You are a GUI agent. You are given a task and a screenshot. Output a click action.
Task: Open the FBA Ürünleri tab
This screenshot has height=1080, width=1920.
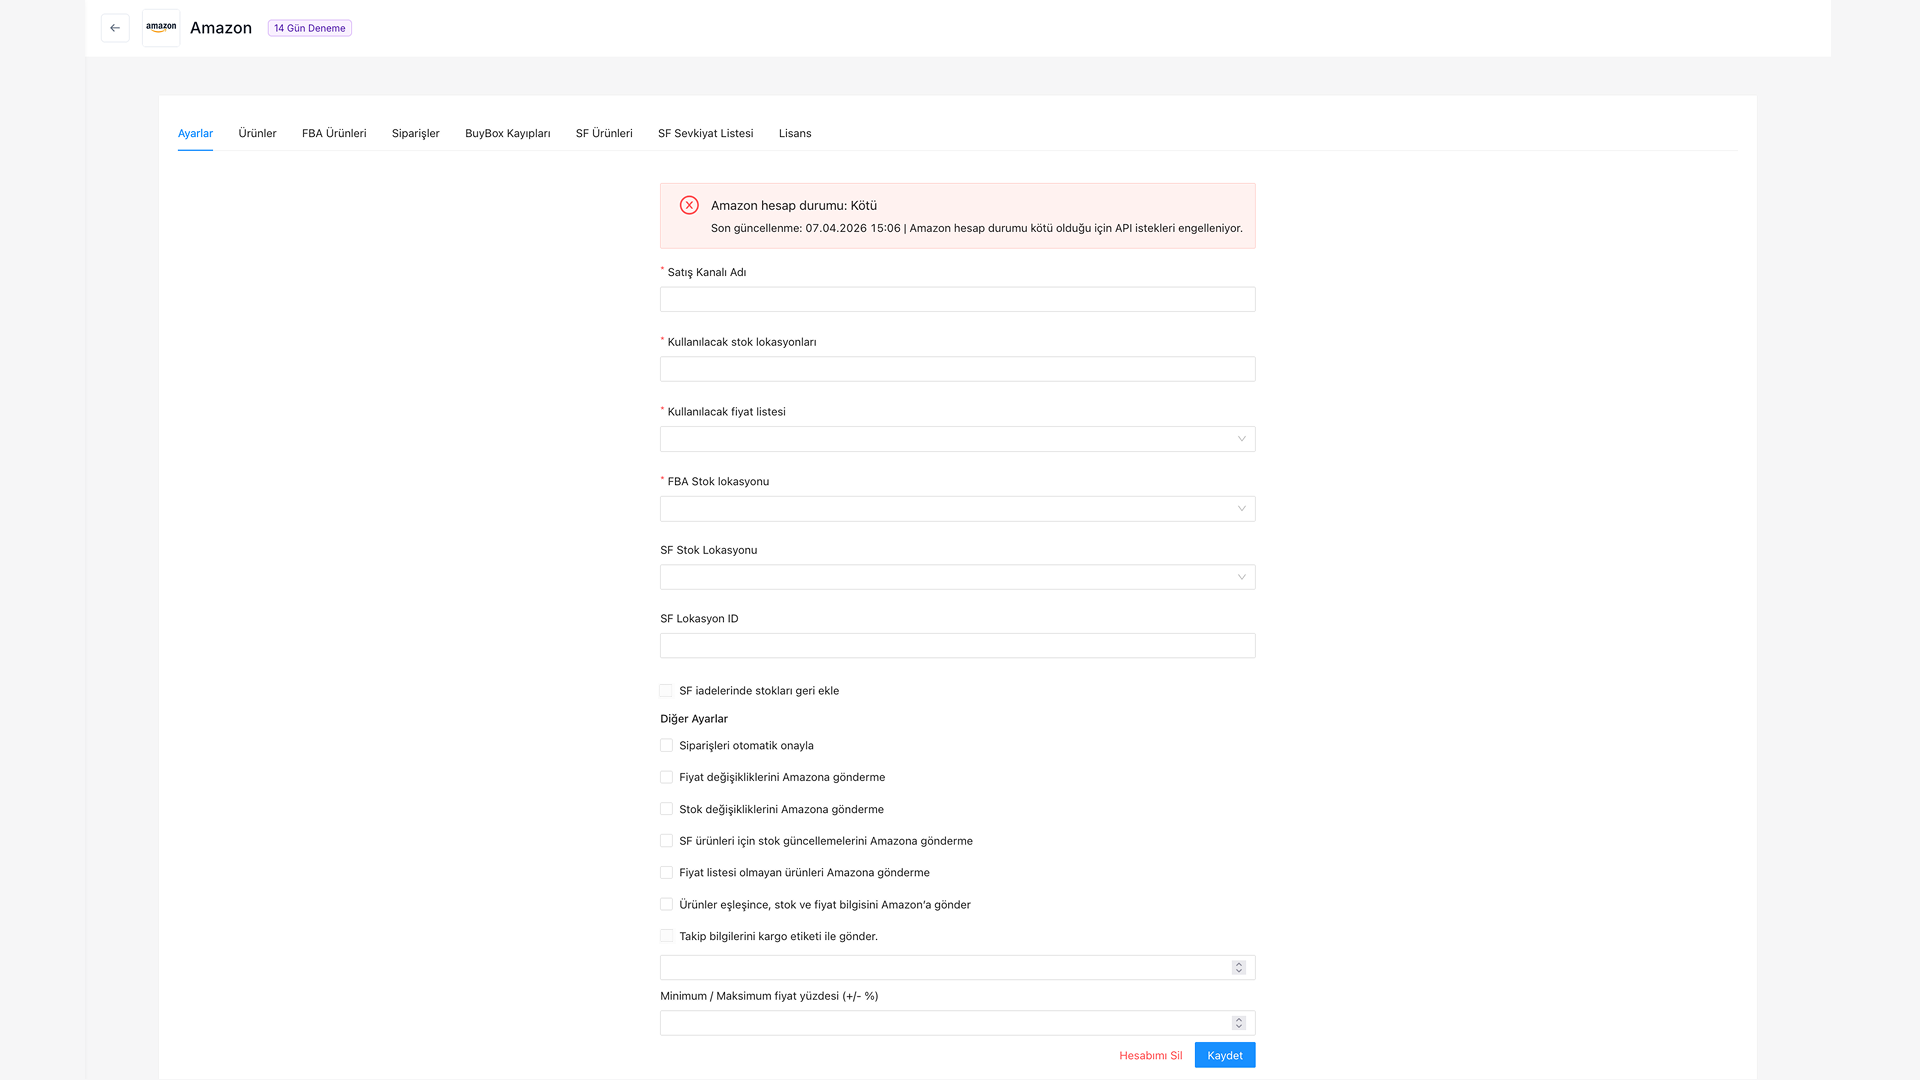coord(334,133)
